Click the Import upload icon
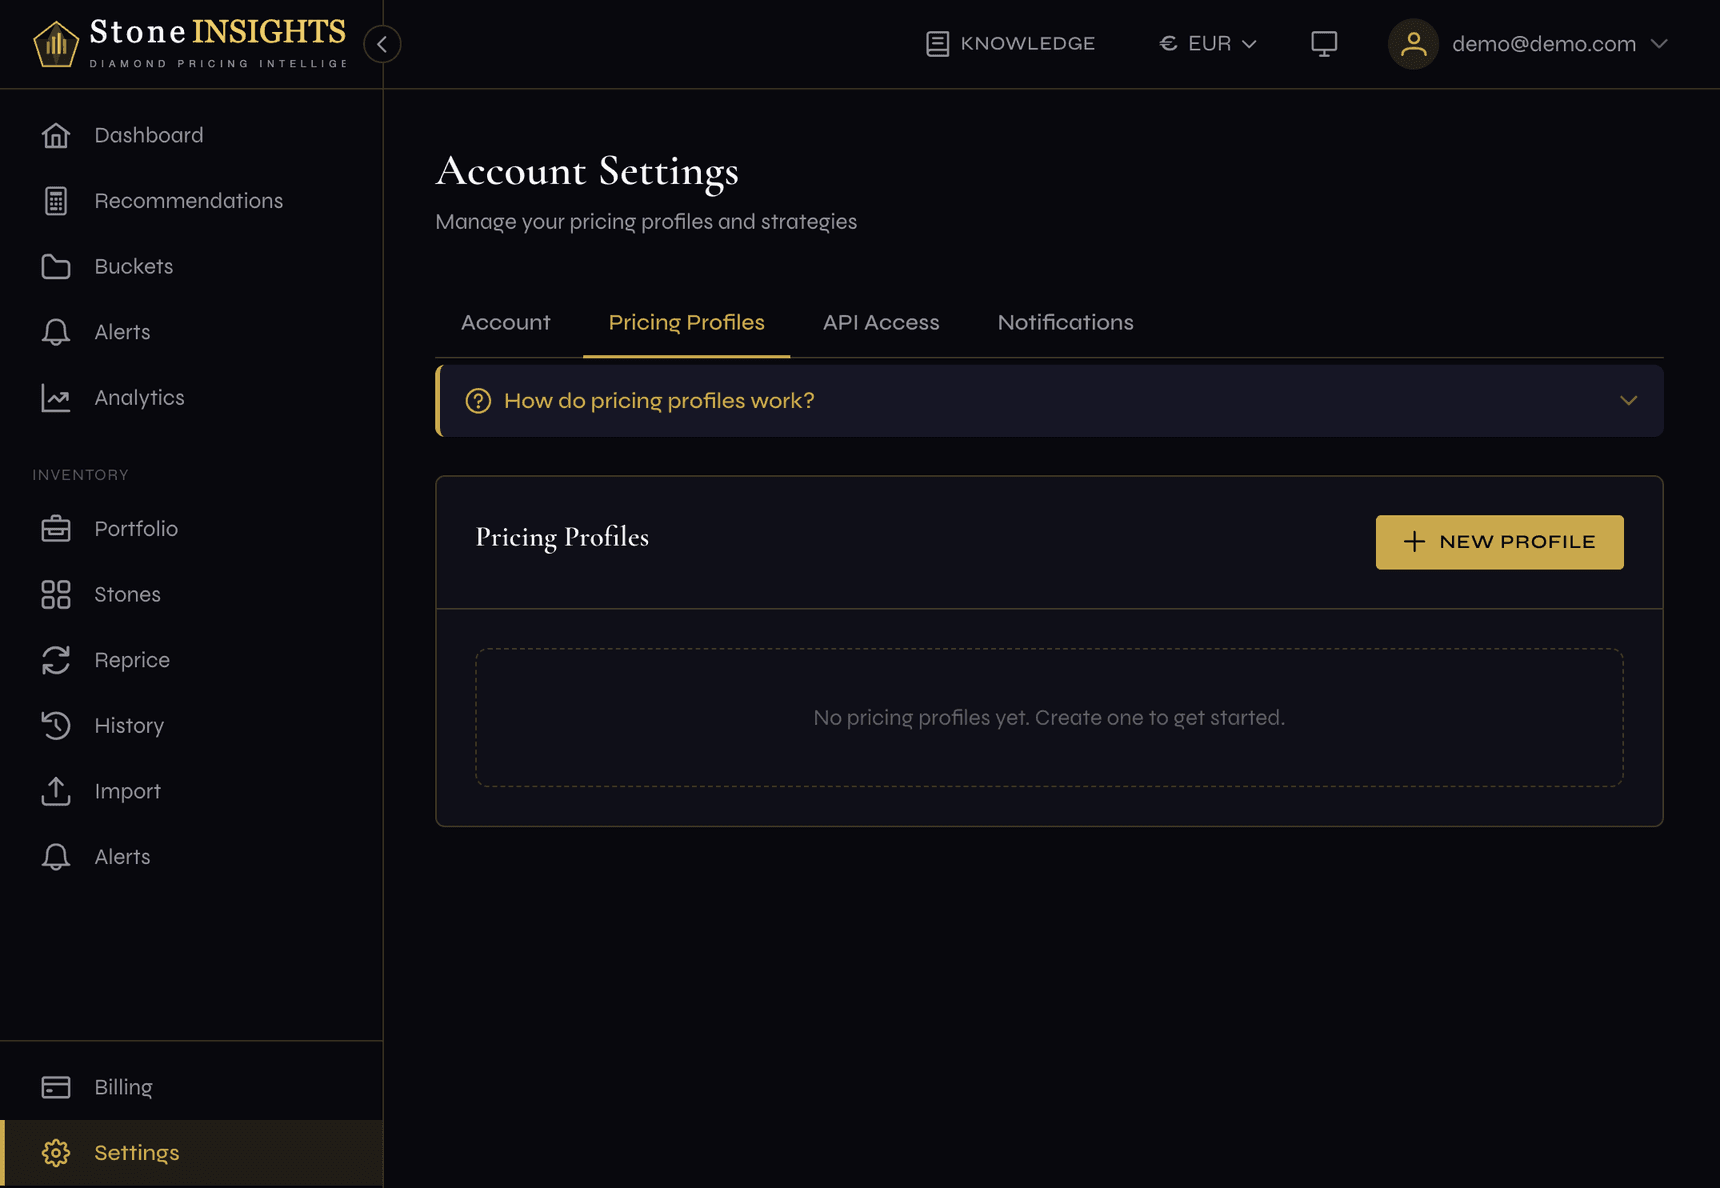 point(56,790)
